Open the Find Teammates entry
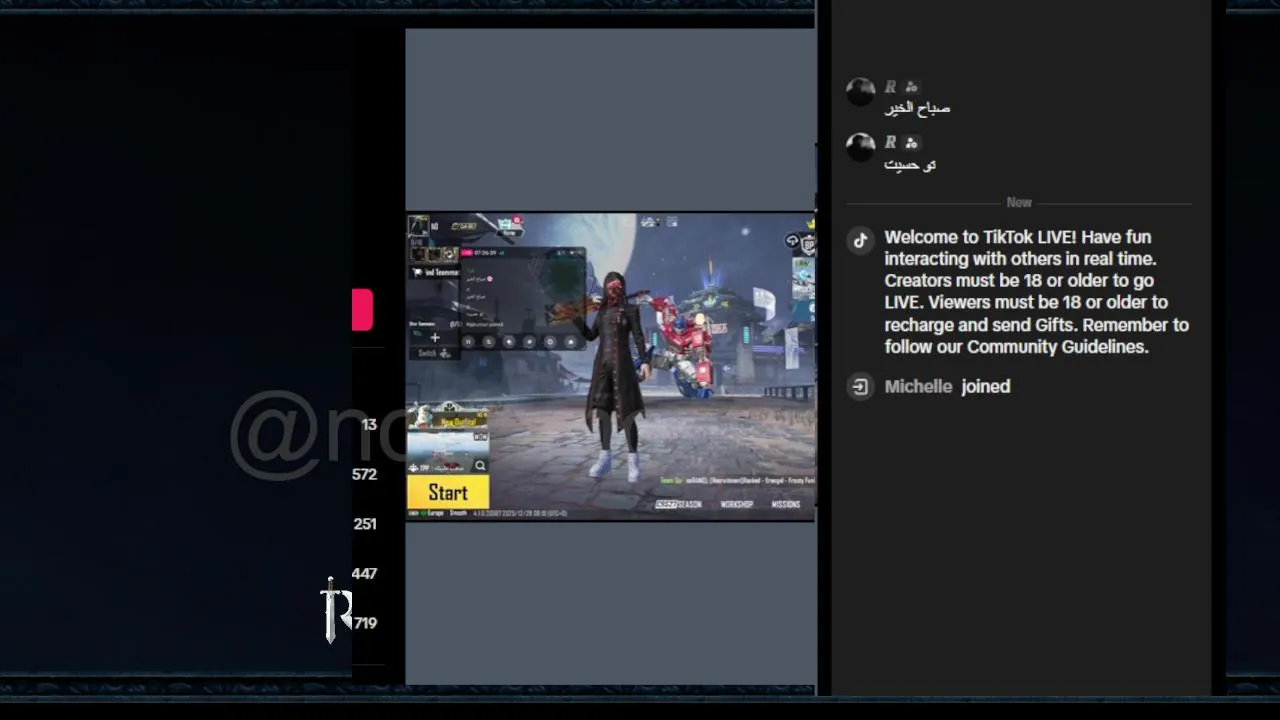1280x720 pixels. (434, 272)
